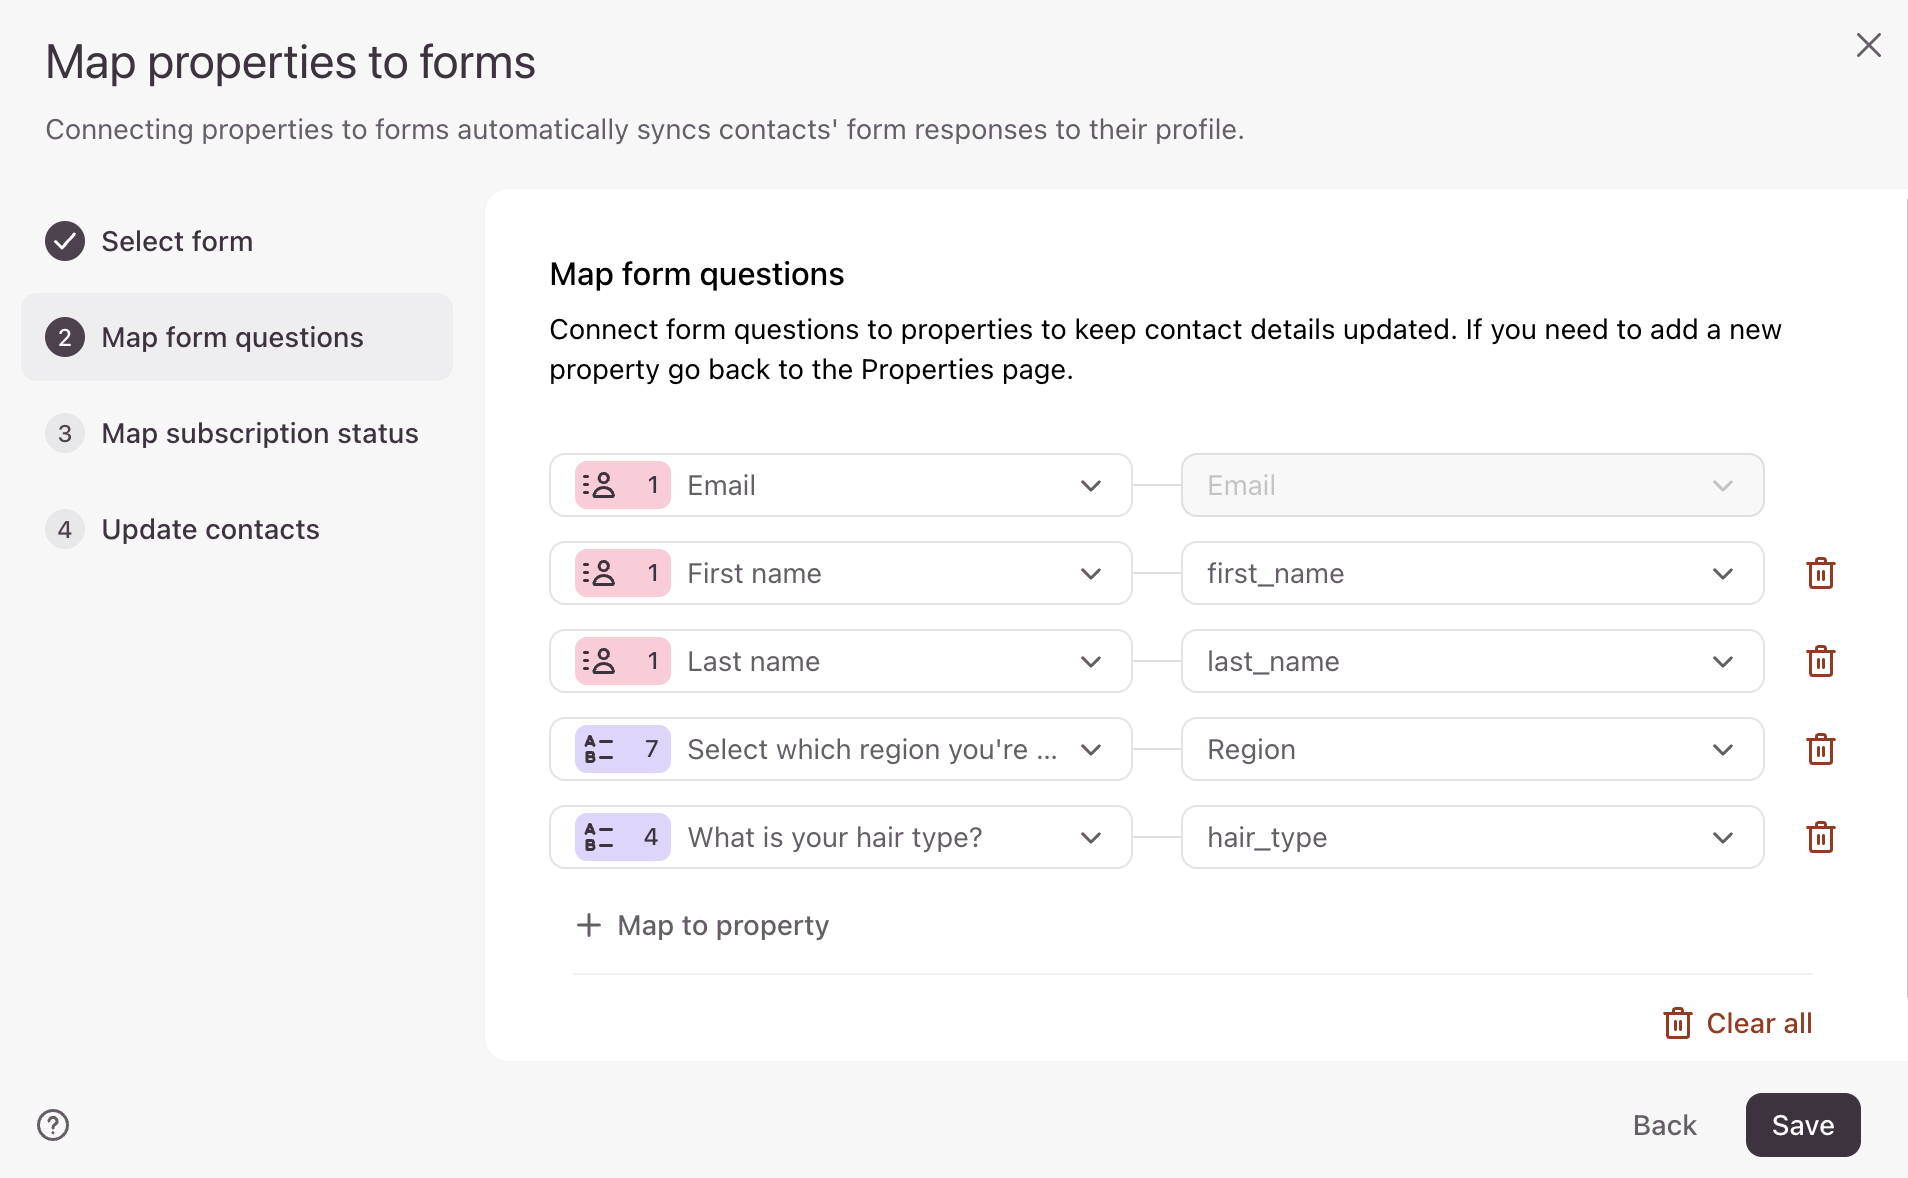The width and height of the screenshot is (1908, 1178).
Task: Save the property mappings
Action: pyautogui.click(x=1803, y=1125)
